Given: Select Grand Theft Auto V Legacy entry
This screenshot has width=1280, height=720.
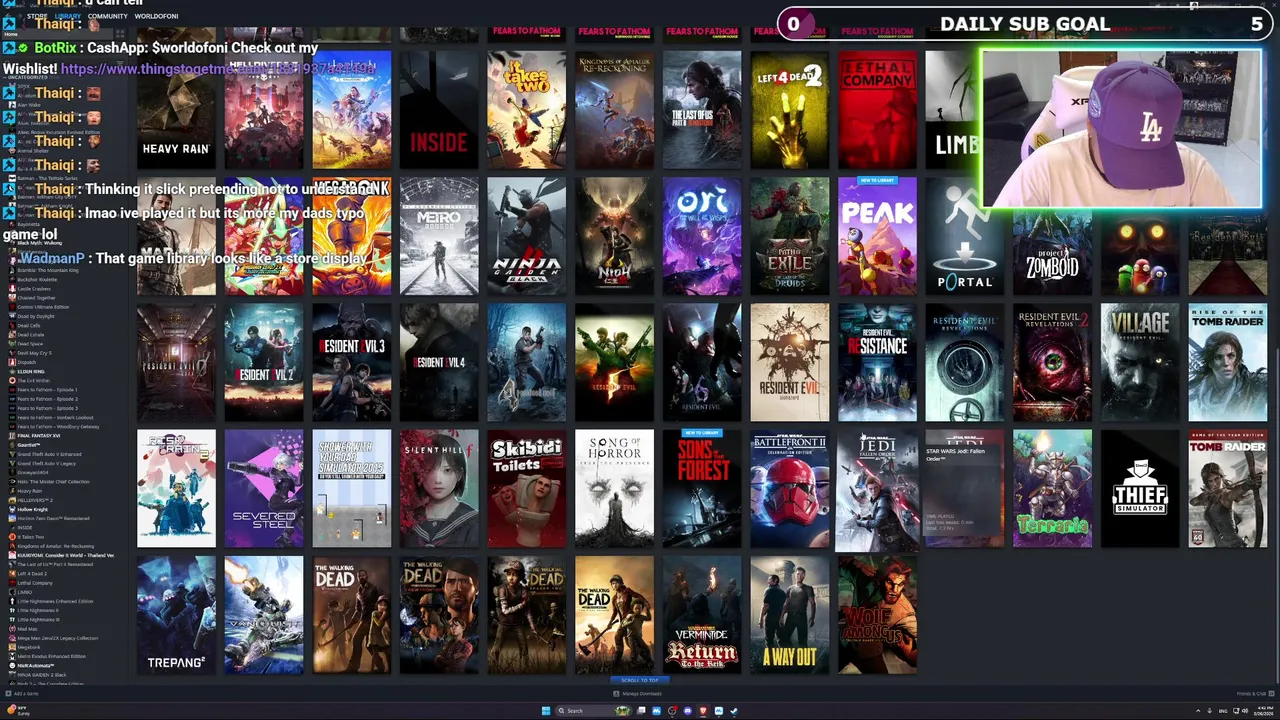Looking at the screenshot, I should pyautogui.click(x=46, y=463).
